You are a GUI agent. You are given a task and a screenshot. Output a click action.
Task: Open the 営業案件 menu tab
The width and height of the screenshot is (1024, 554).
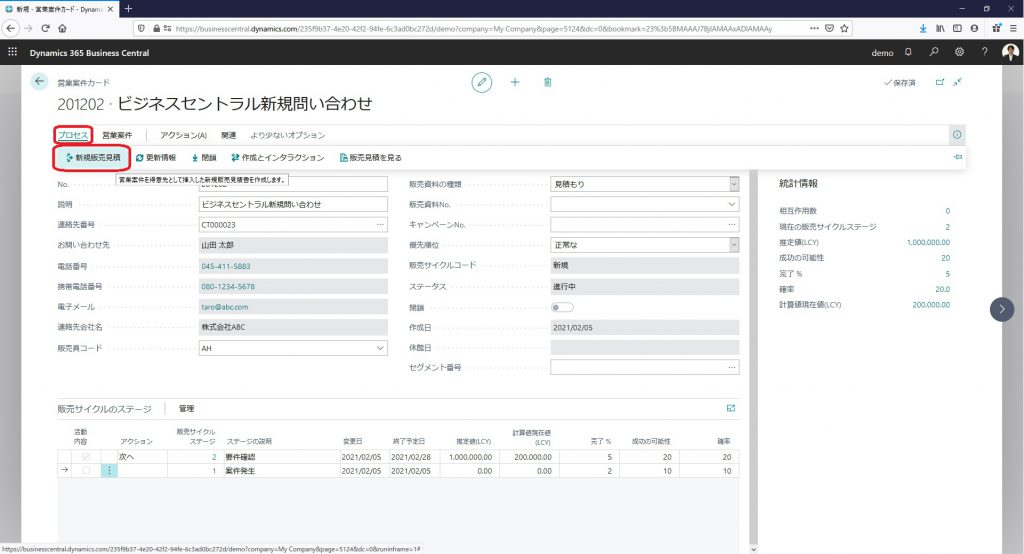[x=117, y=135]
